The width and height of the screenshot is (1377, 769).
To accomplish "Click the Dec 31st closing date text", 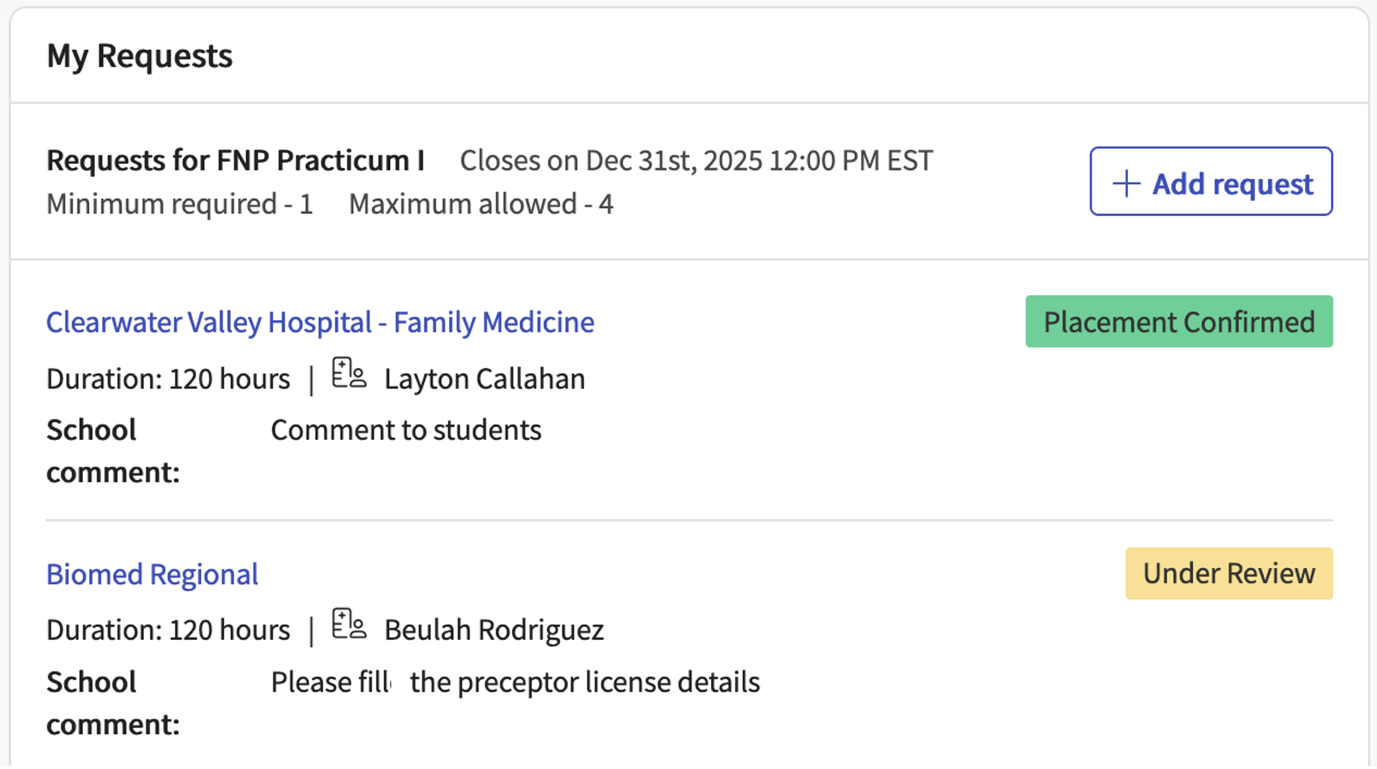I will click(x=696, y=160).
